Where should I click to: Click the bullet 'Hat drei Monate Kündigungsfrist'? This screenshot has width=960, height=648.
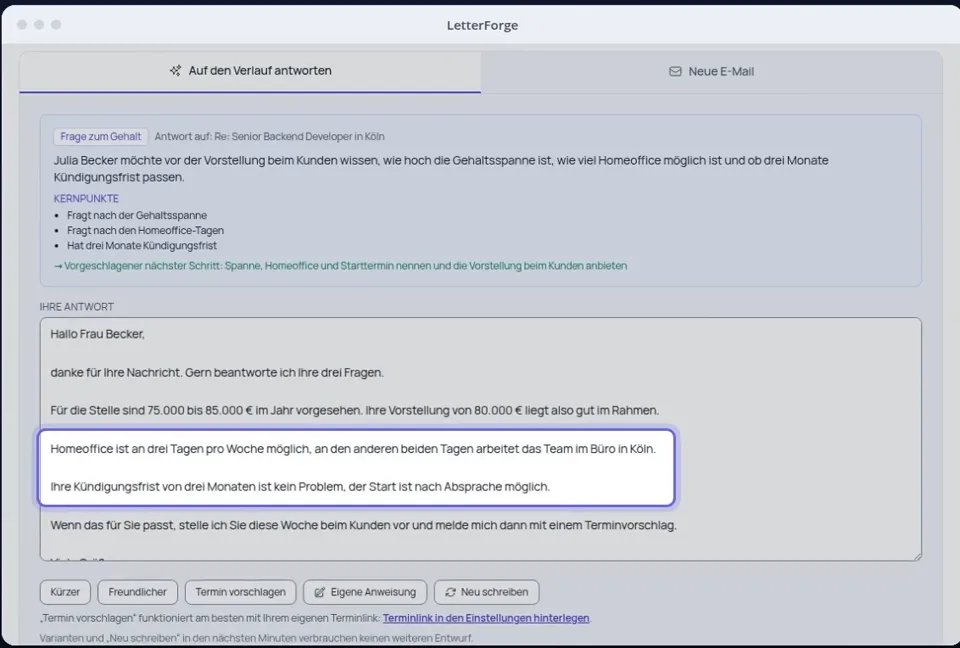tap(142, 246)
